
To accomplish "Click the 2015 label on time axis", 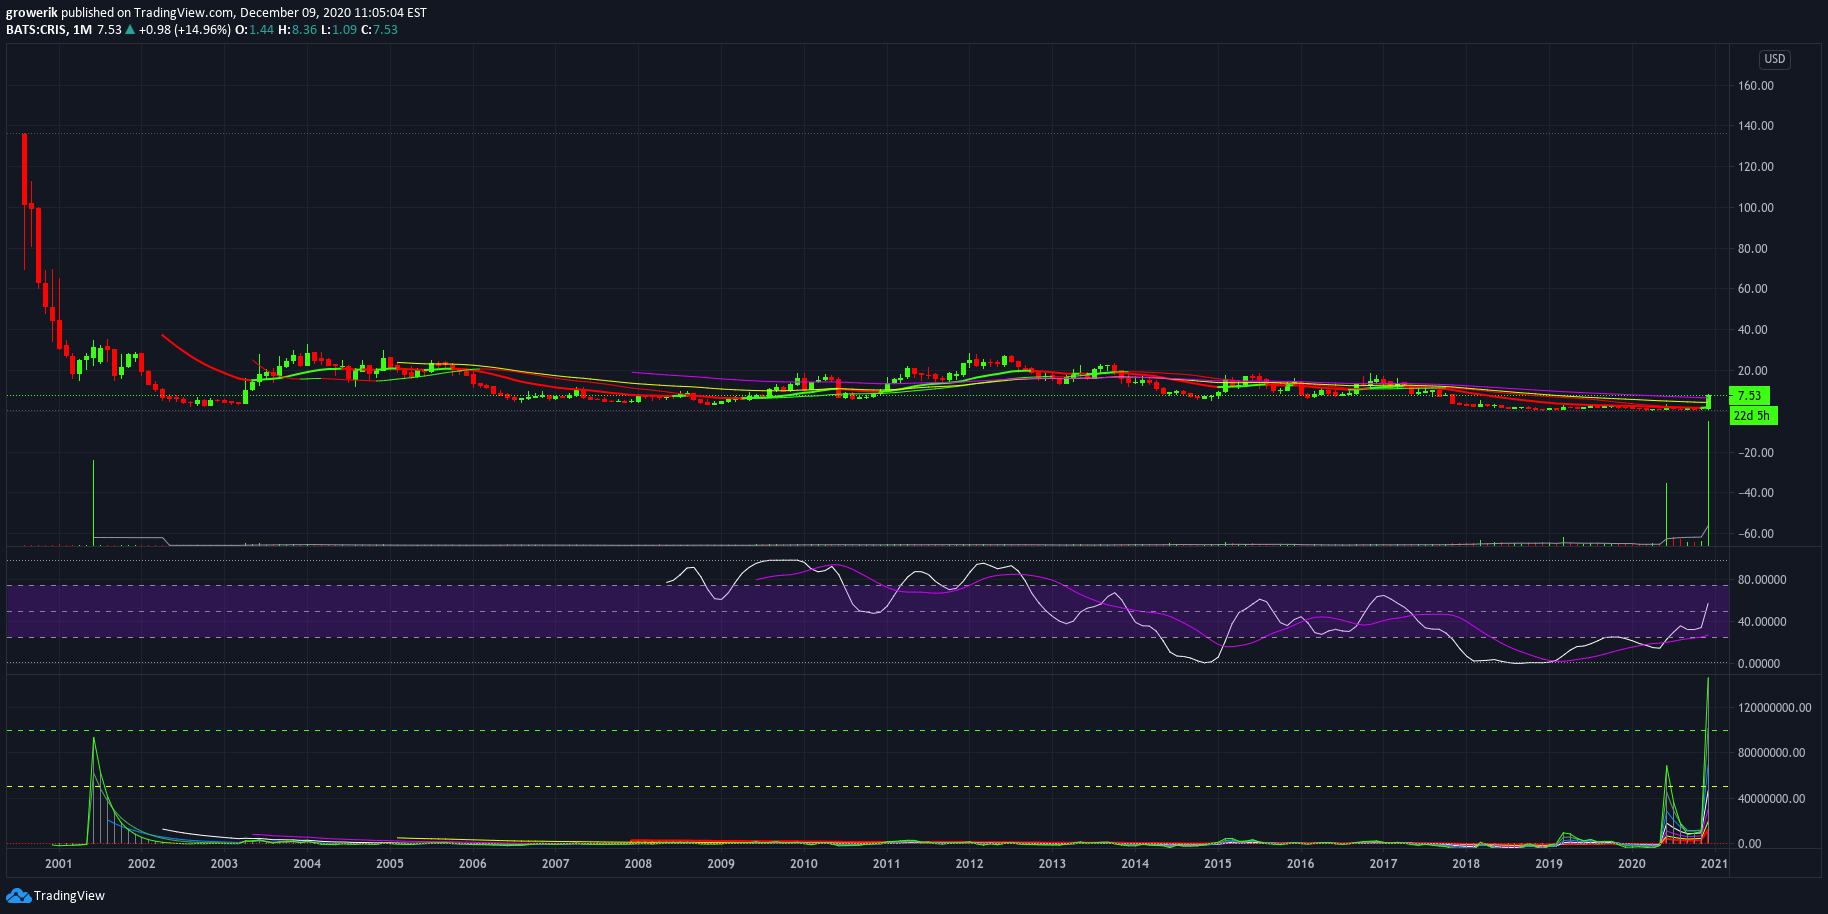I will pos(1218,864).
